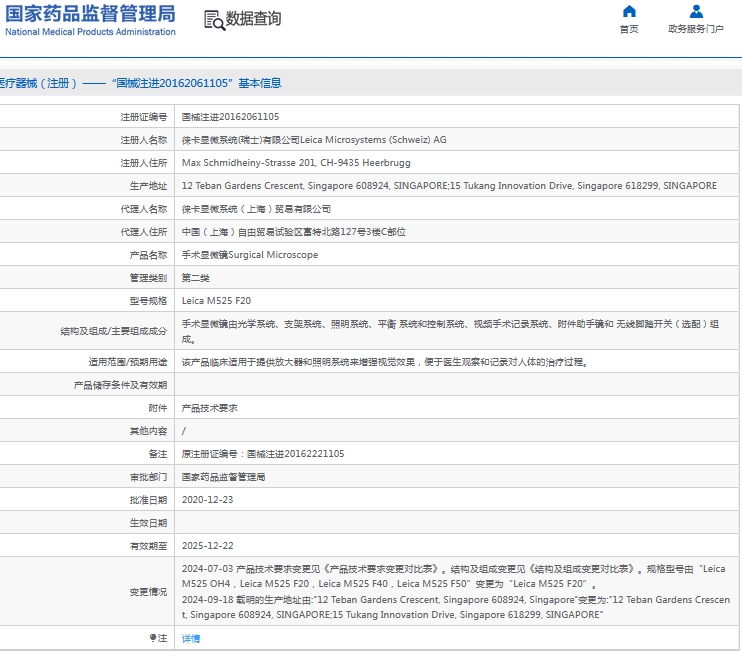Click the approving department value 国家药品监督管理局
742x658 pixels.
pyautogui.click(x=223, y=477)
